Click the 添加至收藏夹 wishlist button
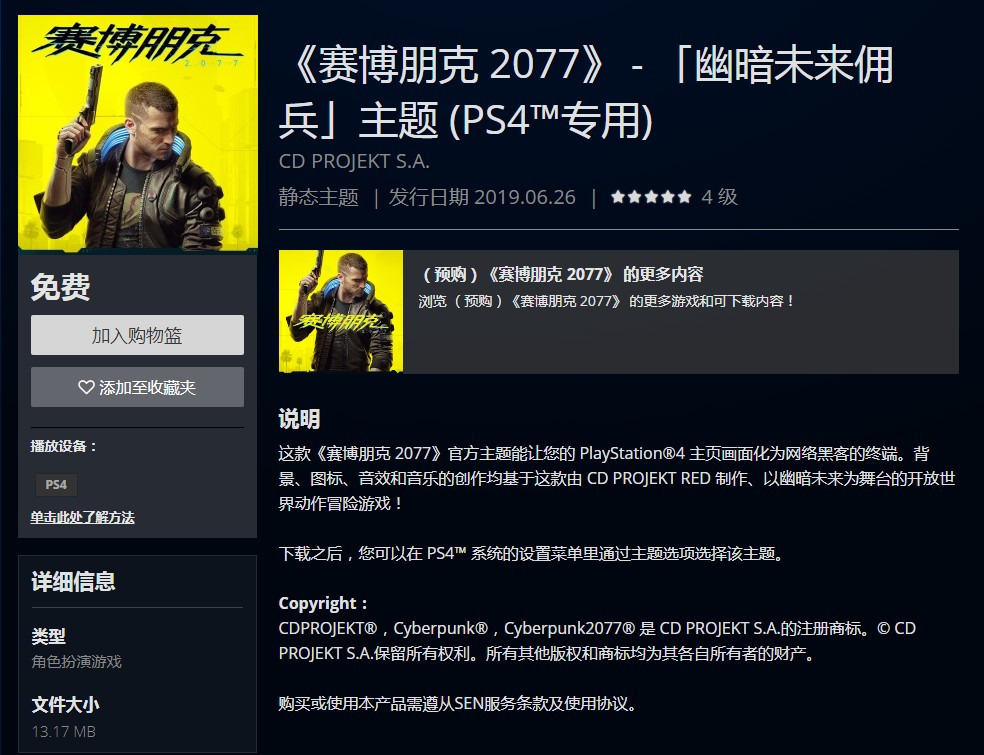Image resolution: width=984 pixels, height=755 pixels. point(137,387)
